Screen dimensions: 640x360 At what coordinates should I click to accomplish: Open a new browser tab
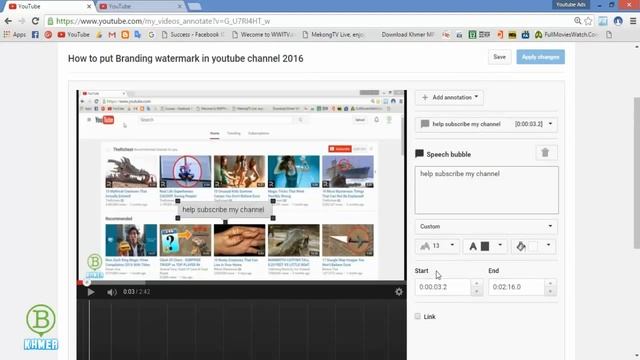point(195,7)
